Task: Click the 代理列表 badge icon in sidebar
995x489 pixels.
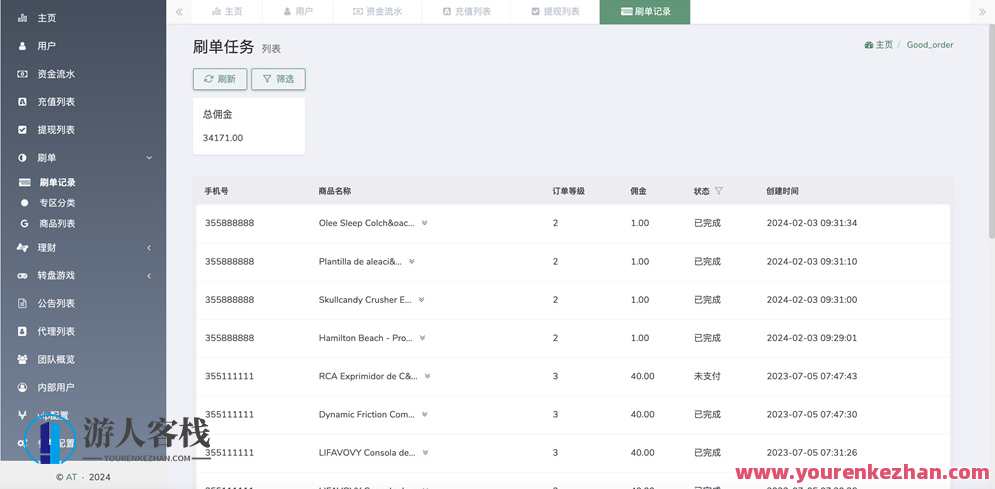Action: point(23,332)
